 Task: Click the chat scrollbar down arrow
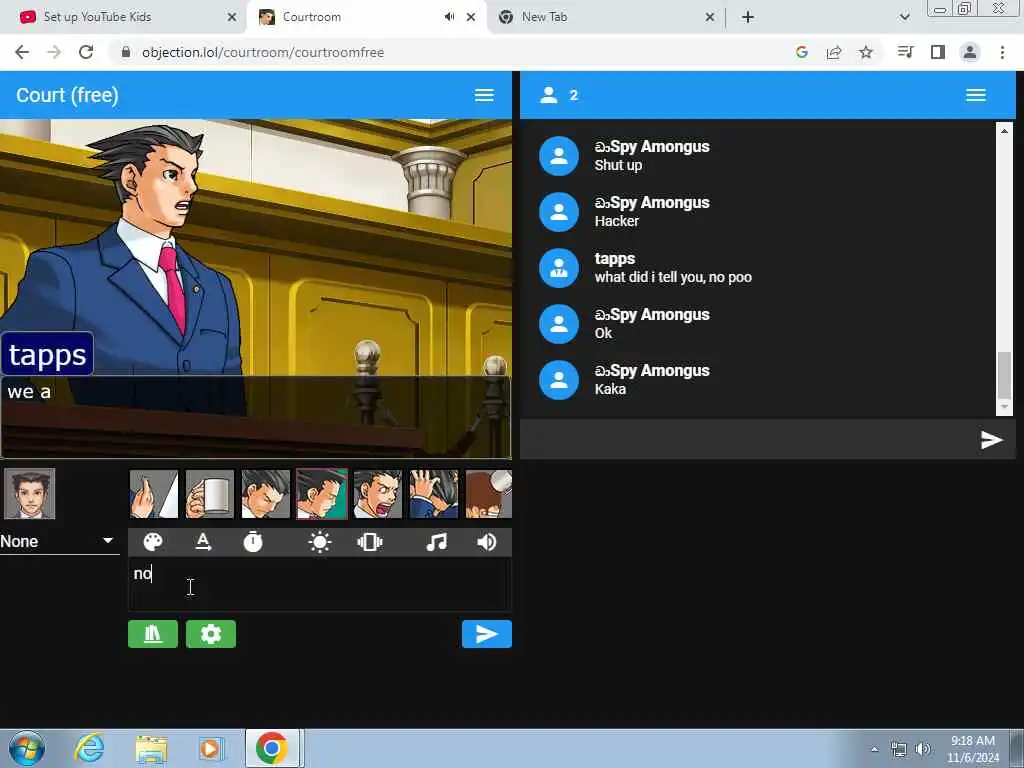pos(1004,407)
